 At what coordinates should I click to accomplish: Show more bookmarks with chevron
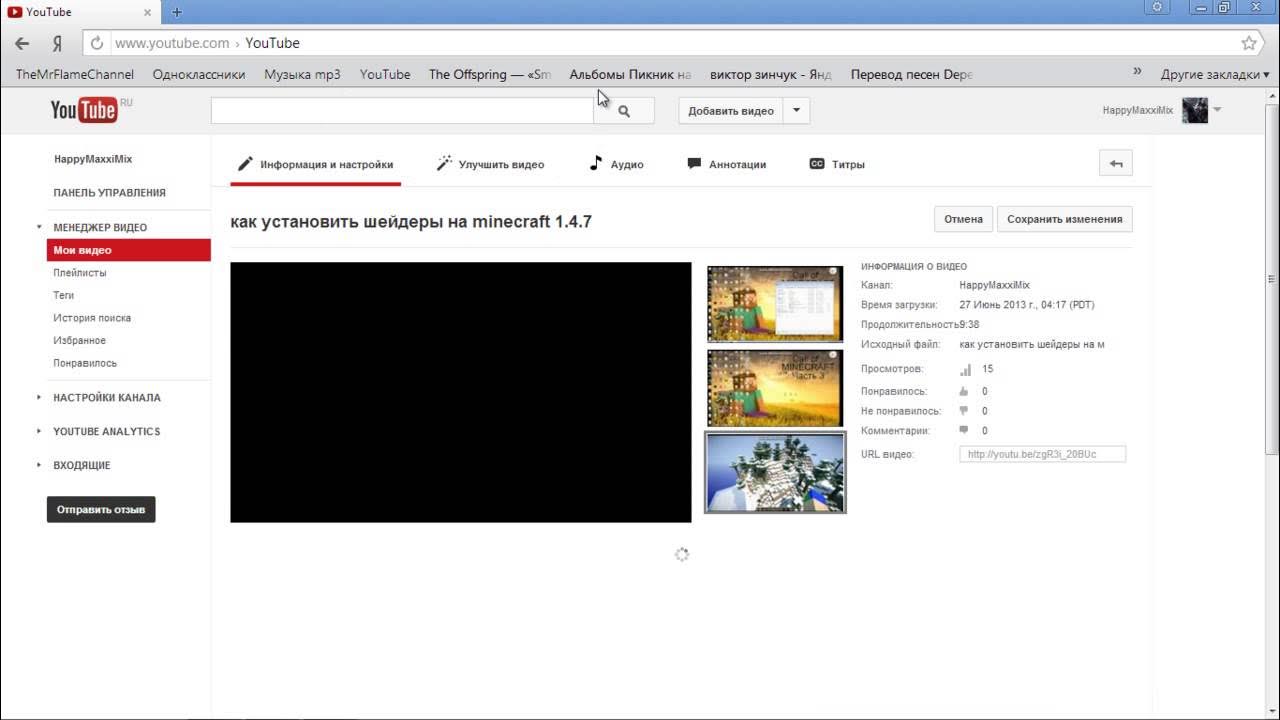1137,73
